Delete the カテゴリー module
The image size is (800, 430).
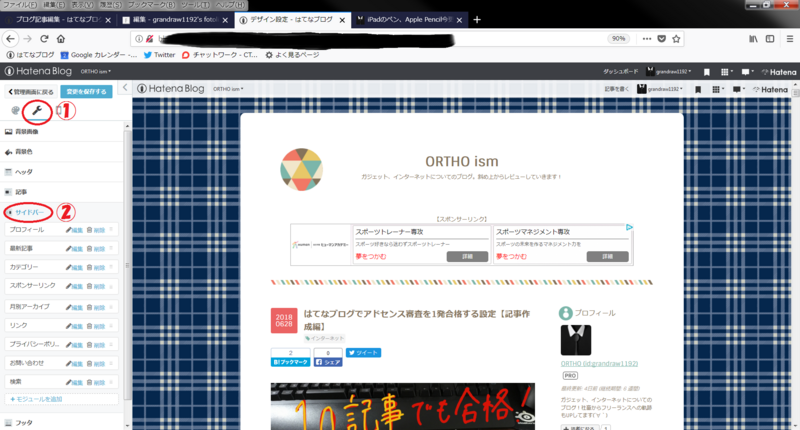[x=95, y=267]
